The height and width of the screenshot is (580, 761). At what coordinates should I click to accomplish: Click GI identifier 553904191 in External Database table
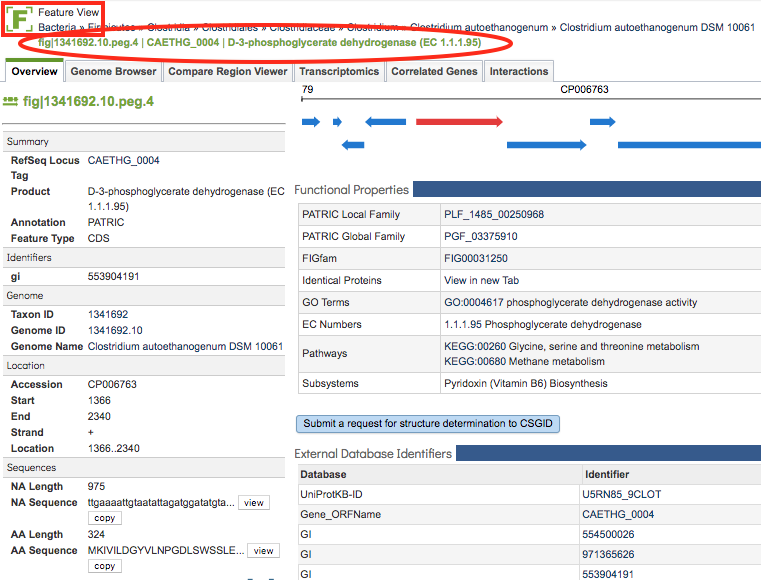click(608, 574)
